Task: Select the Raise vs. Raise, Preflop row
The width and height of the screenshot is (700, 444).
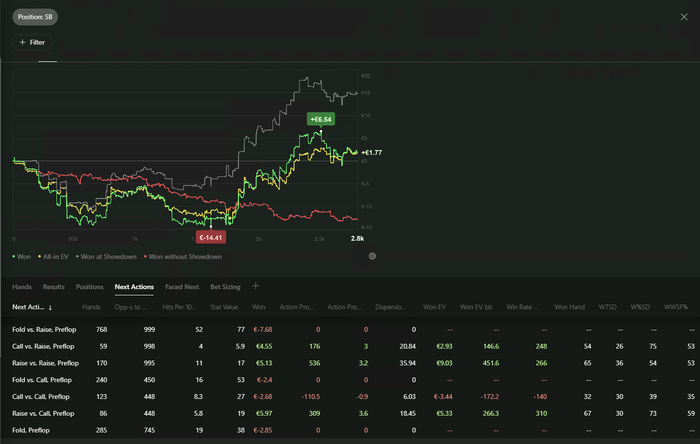Action: [350, 363]
